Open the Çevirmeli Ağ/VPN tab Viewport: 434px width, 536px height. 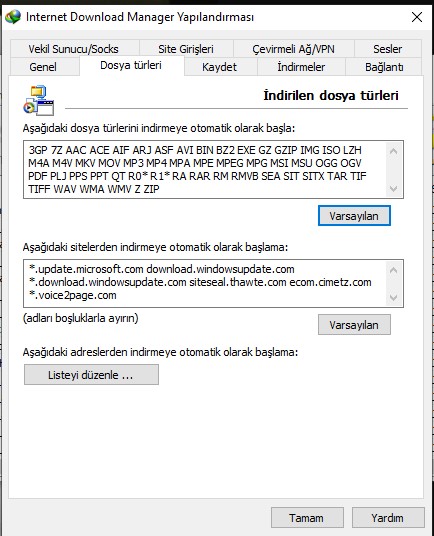point(294,49)
